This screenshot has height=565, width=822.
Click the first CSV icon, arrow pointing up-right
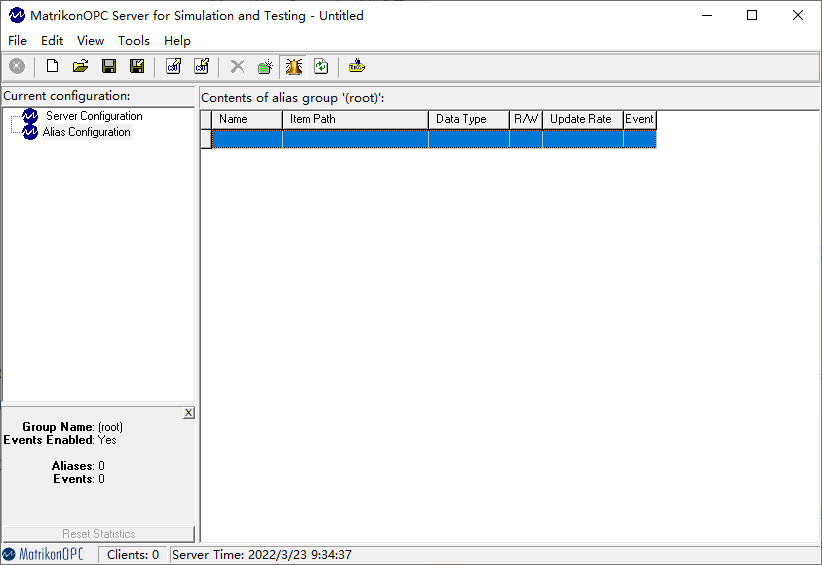point(174,67)
